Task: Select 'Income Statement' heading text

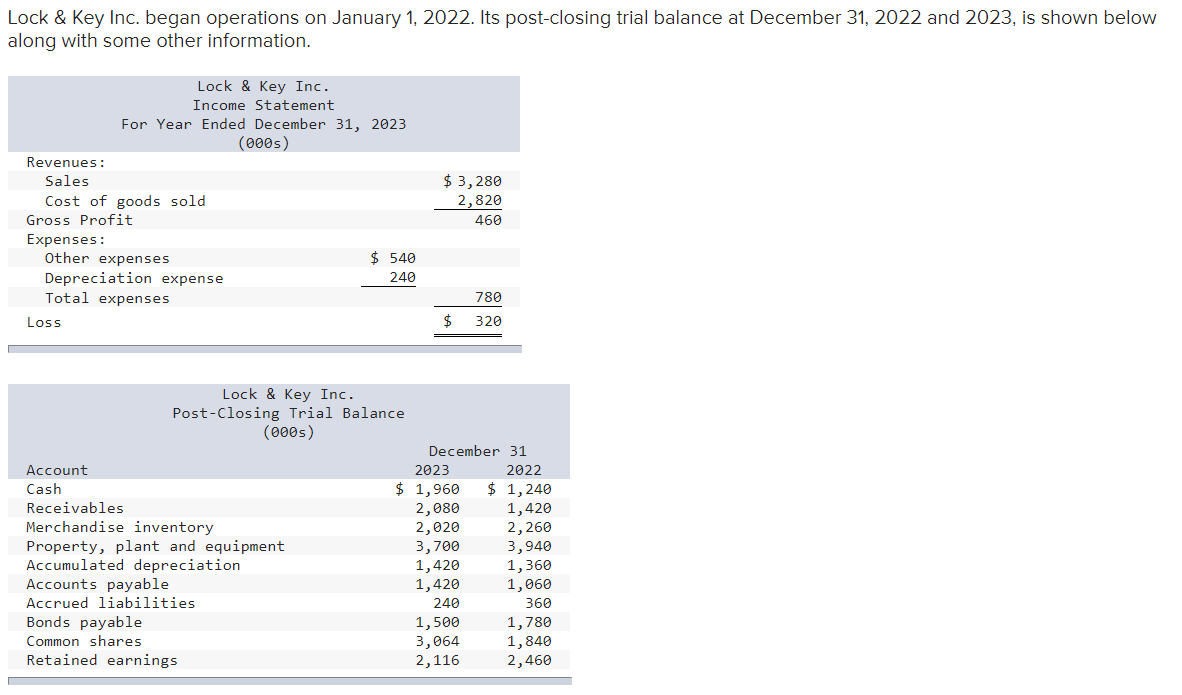Action: pos(263,106)
